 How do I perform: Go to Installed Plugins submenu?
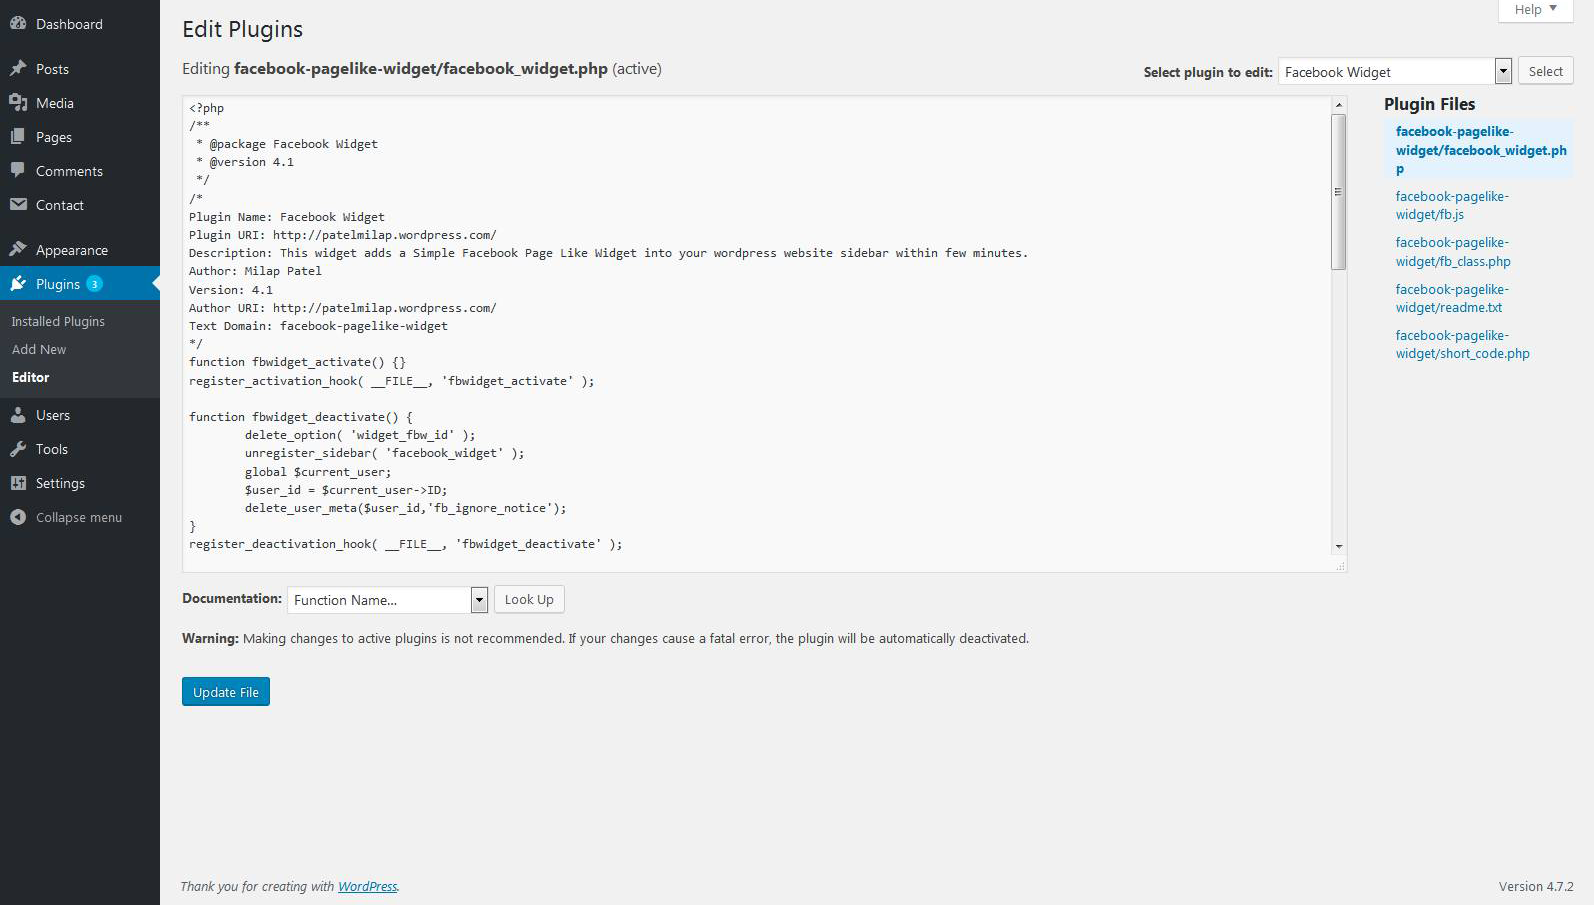[x=58, y=321]
